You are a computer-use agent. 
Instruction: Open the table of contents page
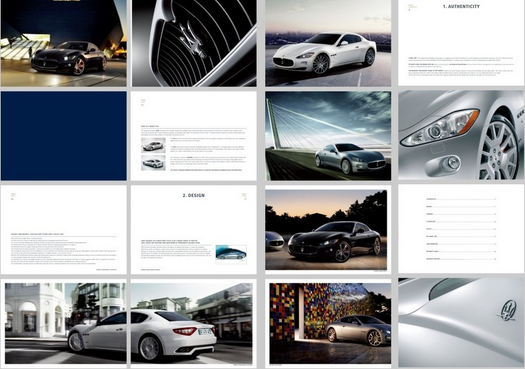461,229
